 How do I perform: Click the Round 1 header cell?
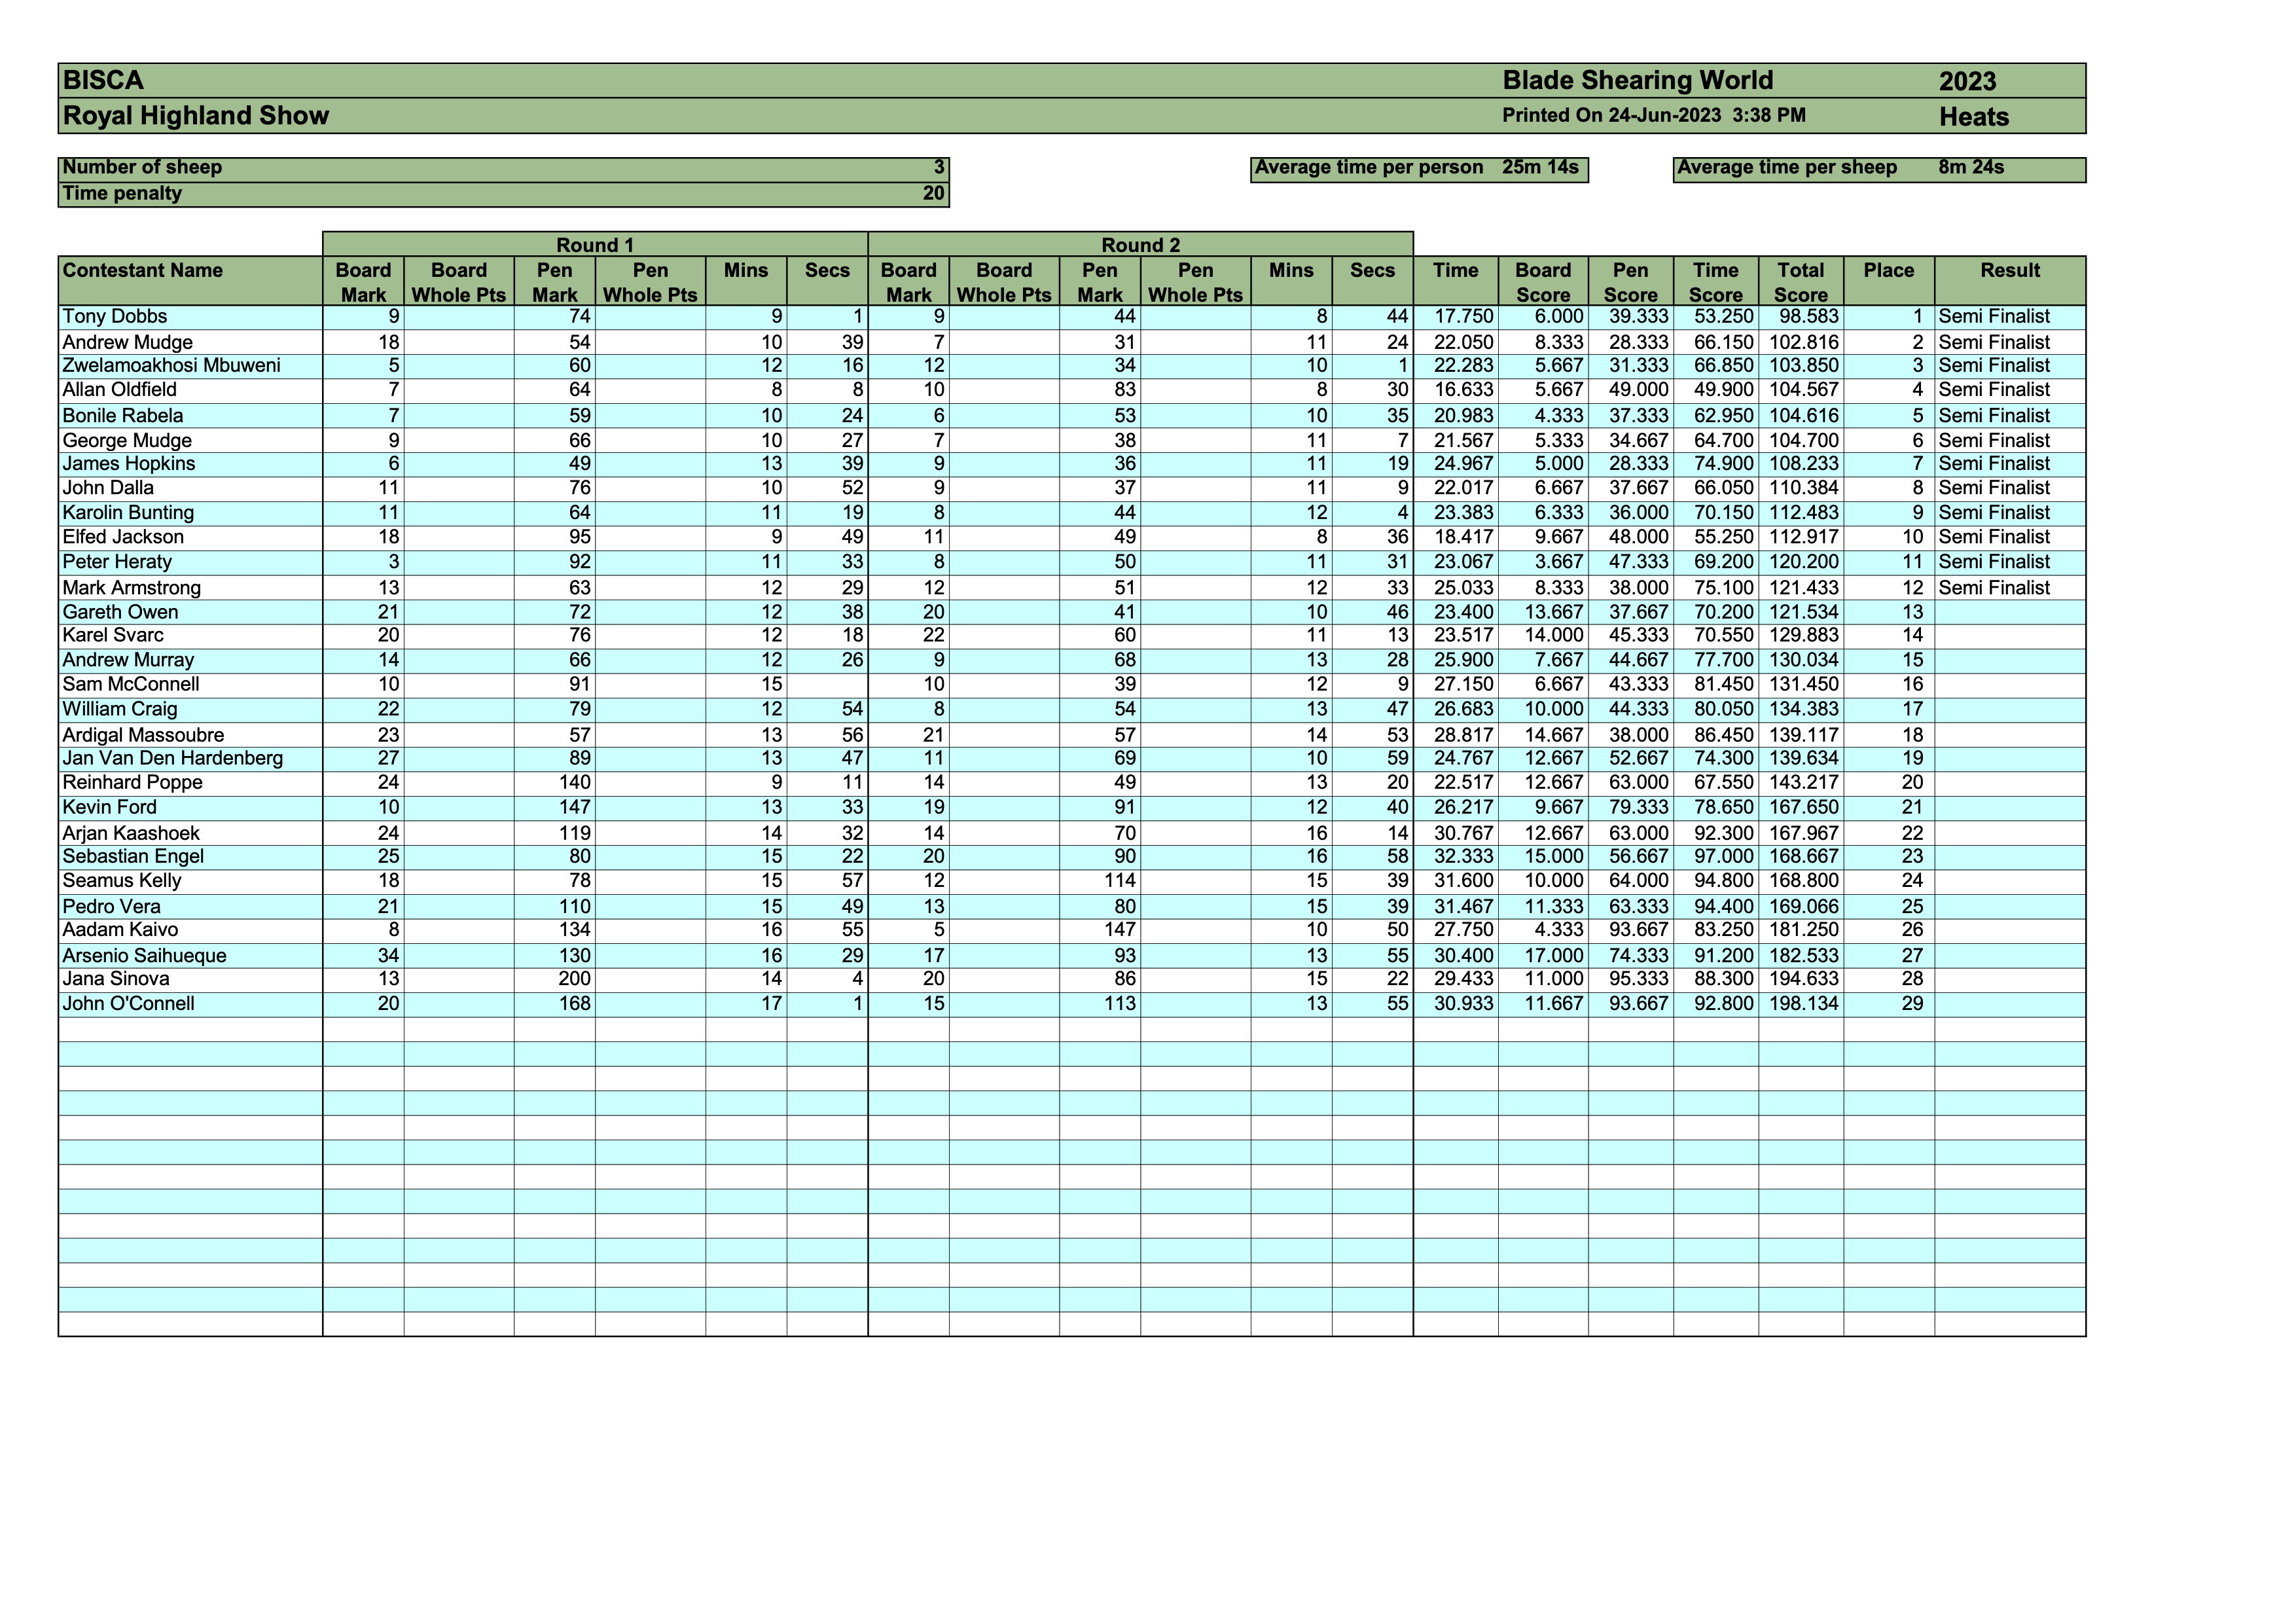point(595,245)
